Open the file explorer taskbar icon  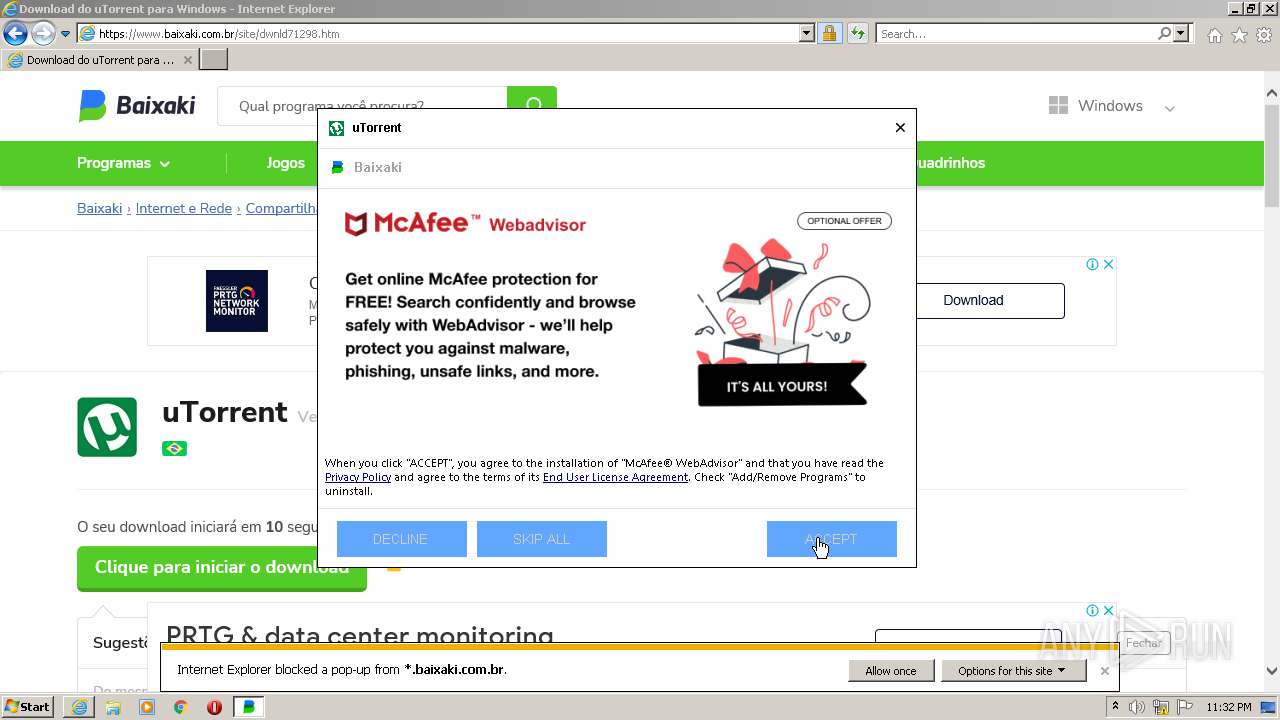pyautogui.click(x=113, y=707)
